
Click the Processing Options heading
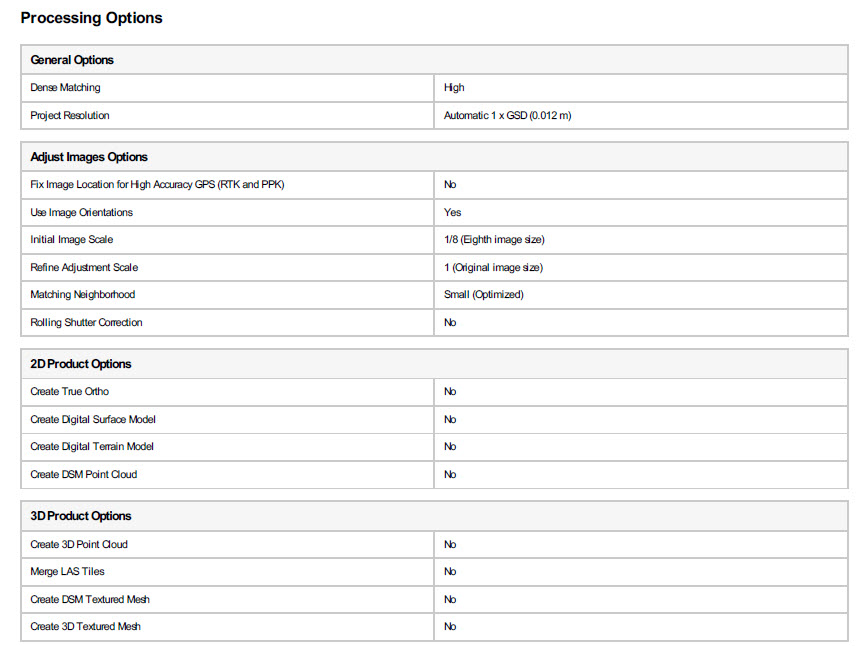[91, 18]
